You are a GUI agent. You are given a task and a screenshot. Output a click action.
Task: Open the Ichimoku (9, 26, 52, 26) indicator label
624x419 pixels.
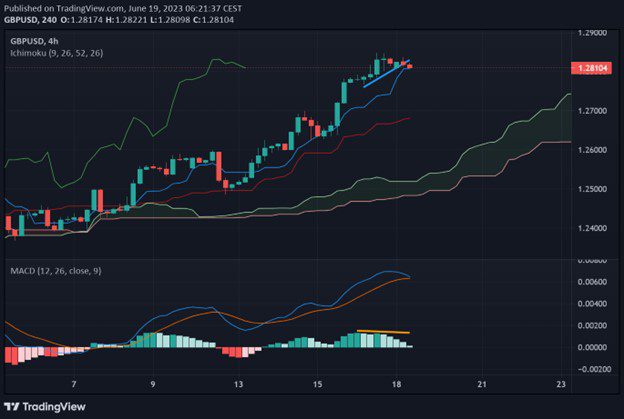[x=56, y=52]
